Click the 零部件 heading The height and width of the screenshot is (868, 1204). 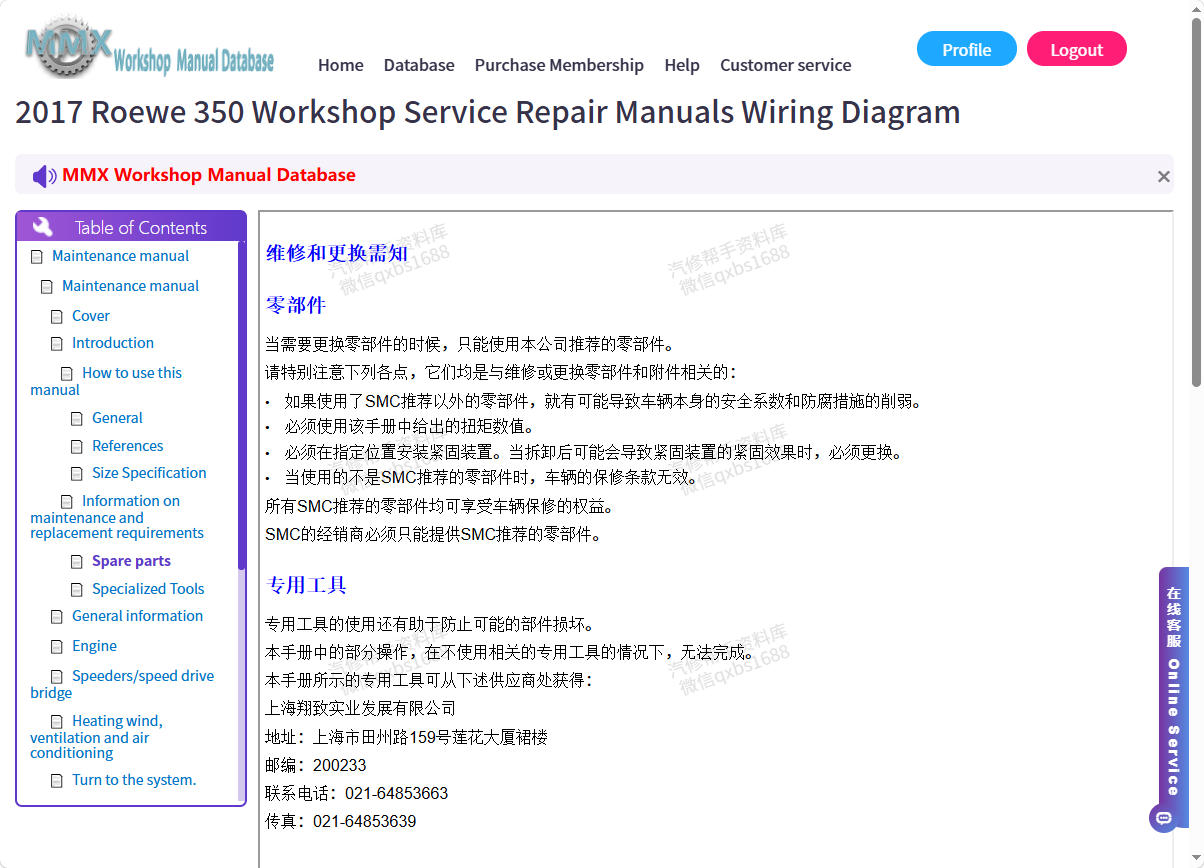[x=296, y=305]
